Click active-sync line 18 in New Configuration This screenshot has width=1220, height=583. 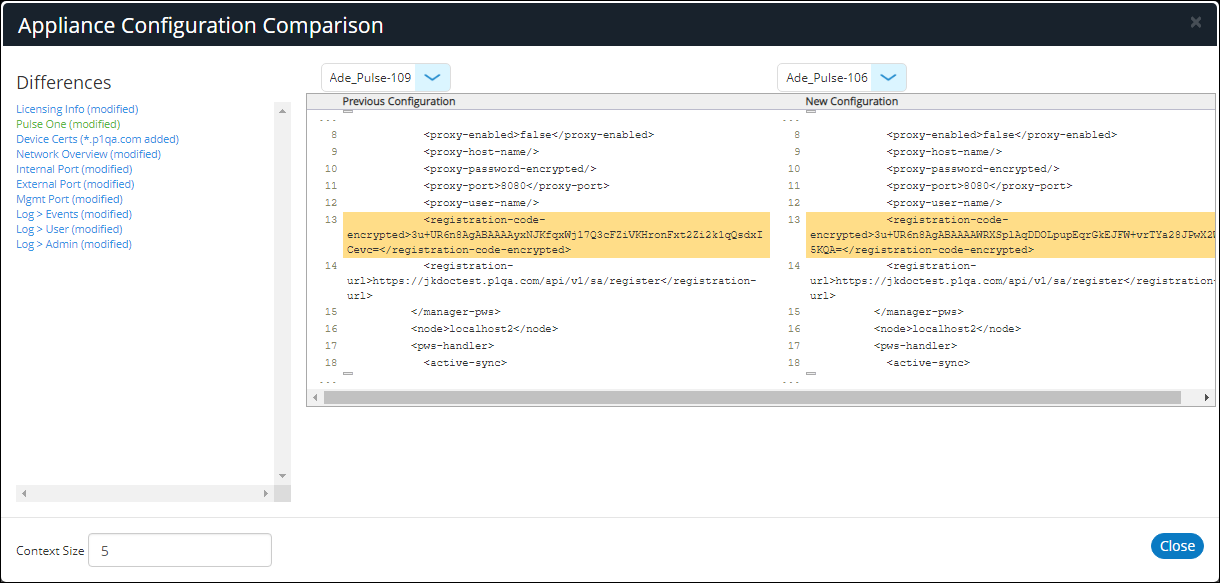(x=928, y=363)
